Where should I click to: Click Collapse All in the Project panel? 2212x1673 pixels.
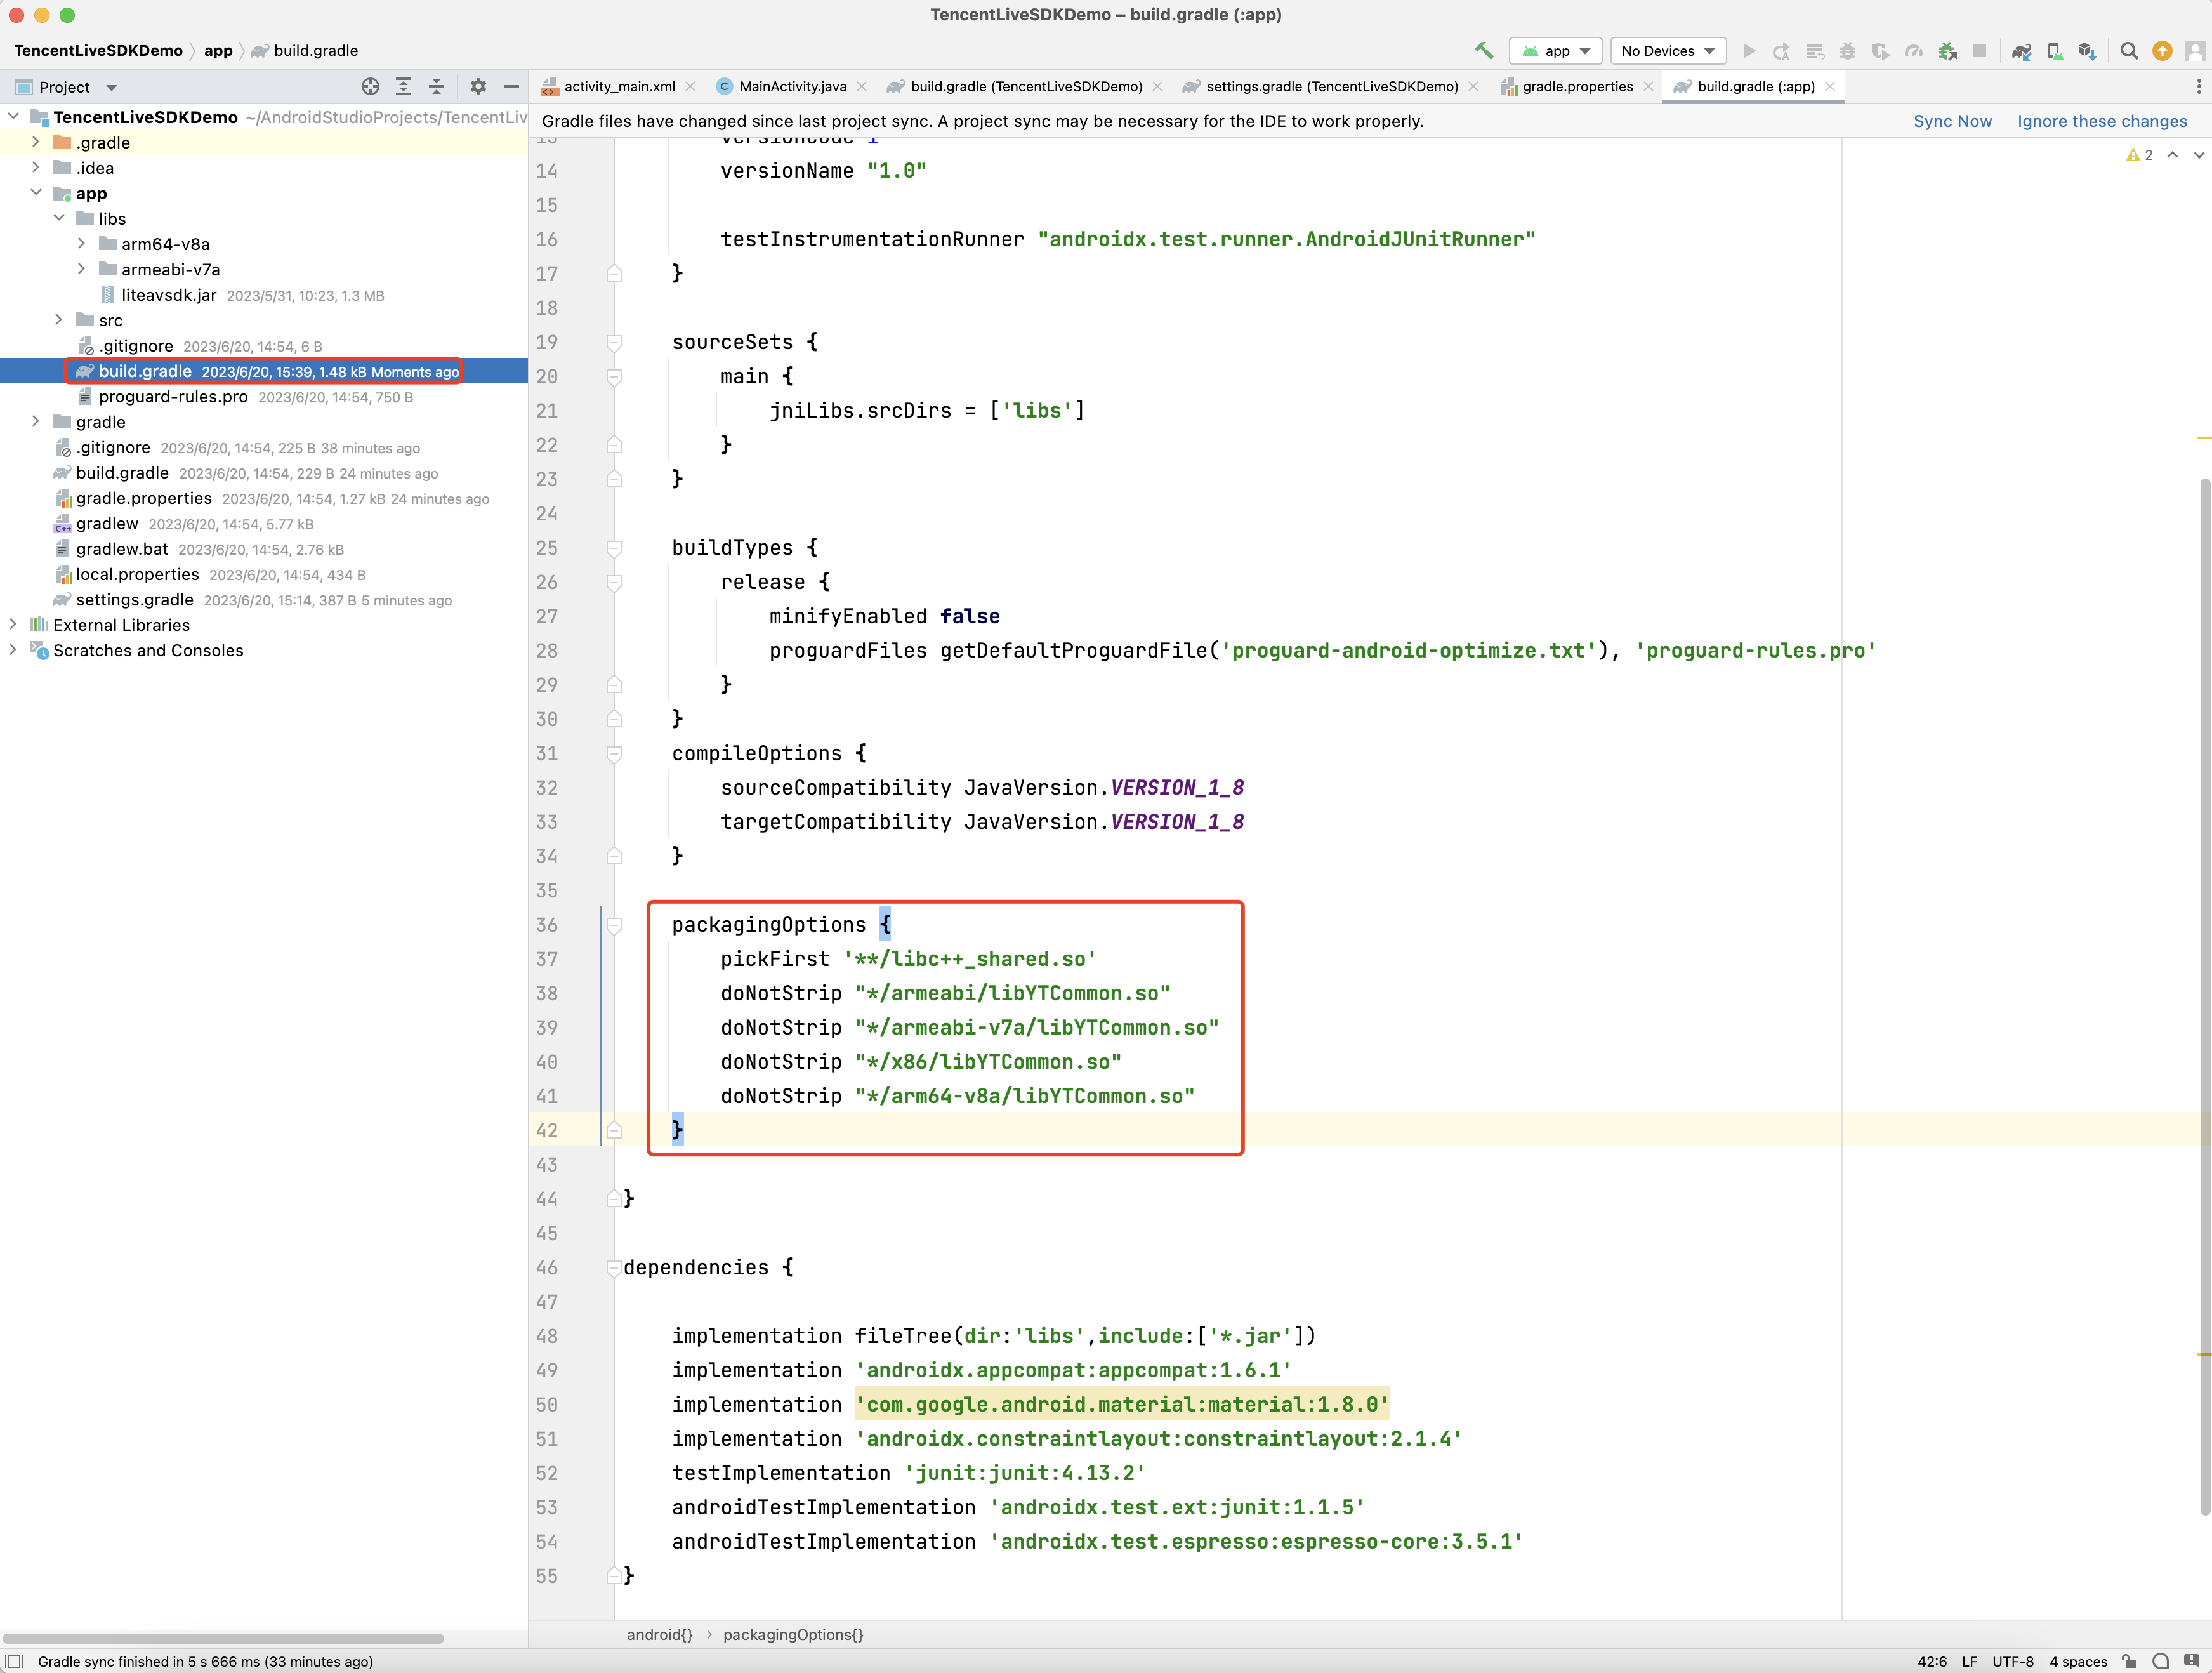436,87
